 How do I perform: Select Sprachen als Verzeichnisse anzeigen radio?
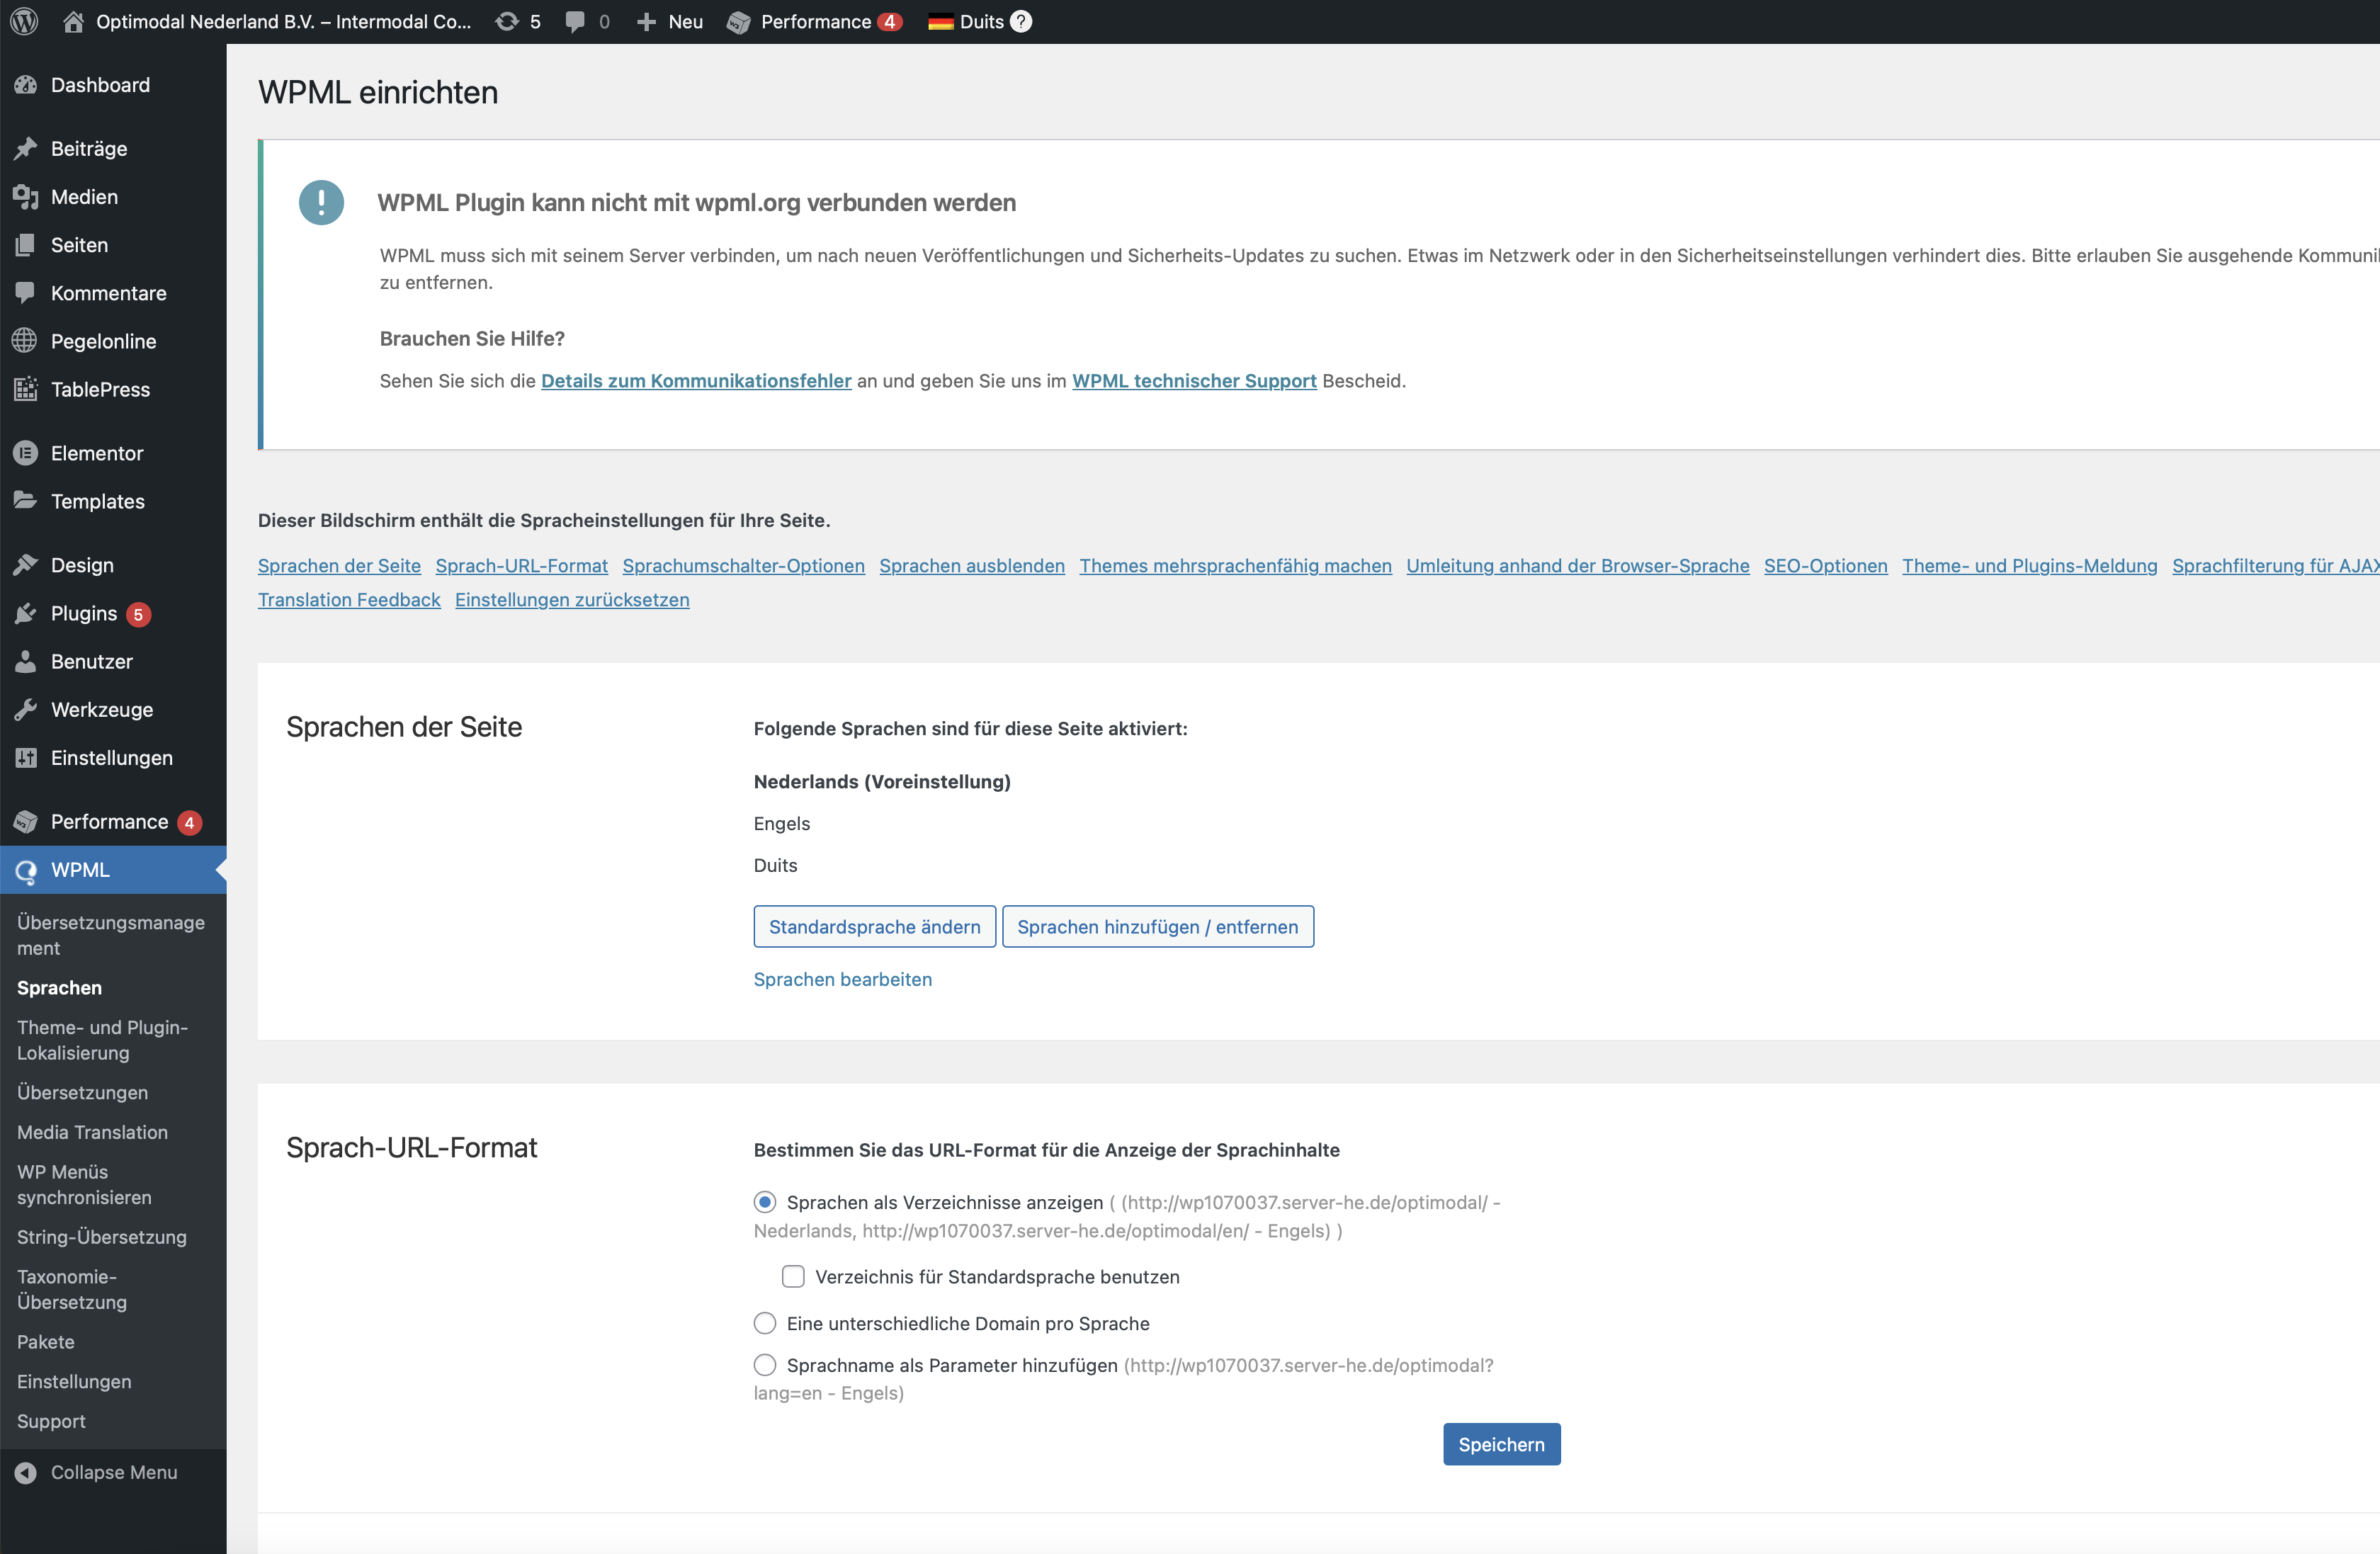(765, 1202)
